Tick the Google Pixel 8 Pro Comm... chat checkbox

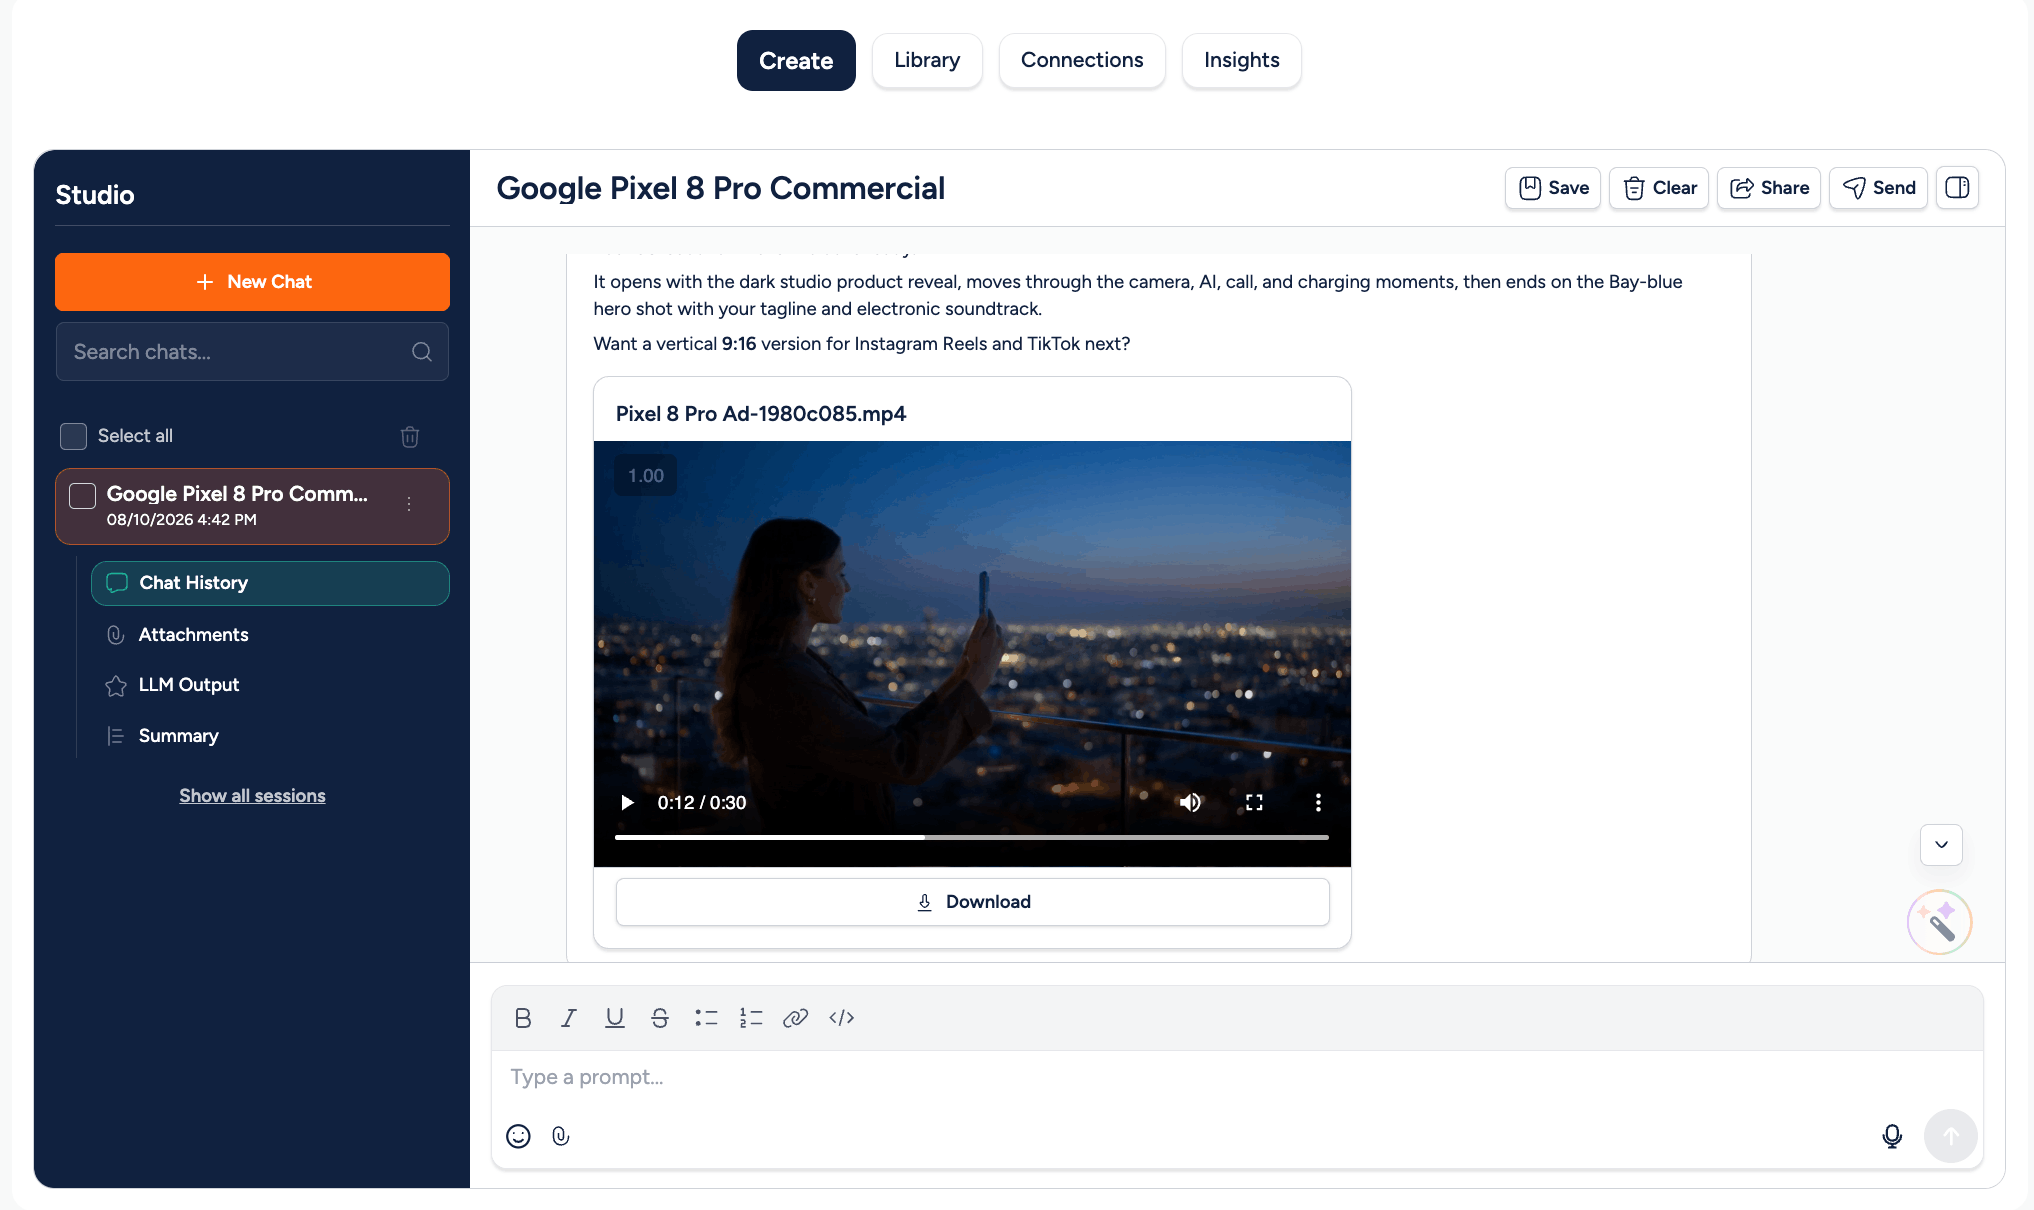coord(82,495)
